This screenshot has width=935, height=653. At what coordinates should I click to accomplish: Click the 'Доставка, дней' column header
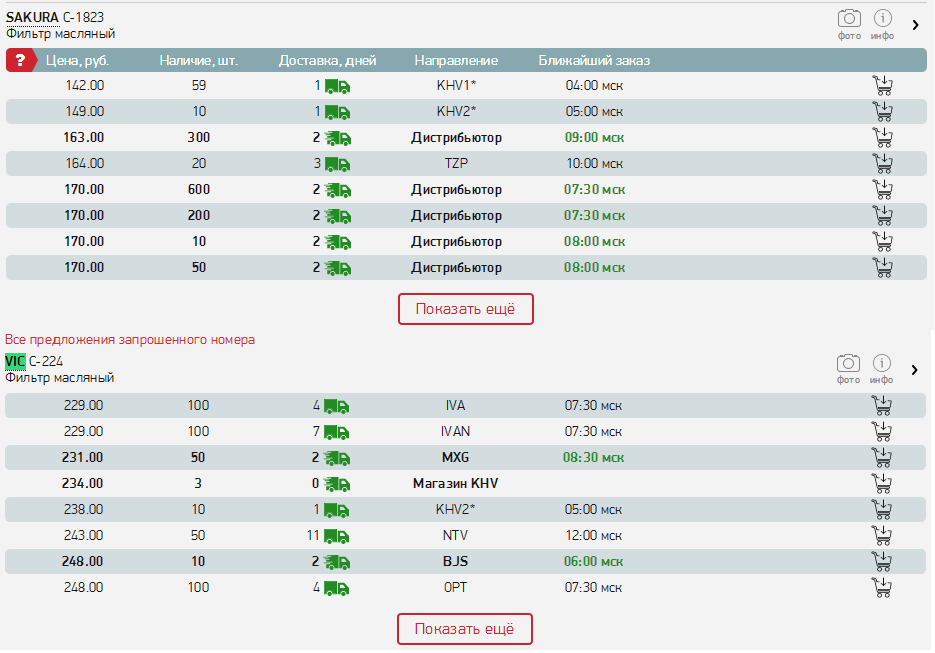[x=327, y=61]
